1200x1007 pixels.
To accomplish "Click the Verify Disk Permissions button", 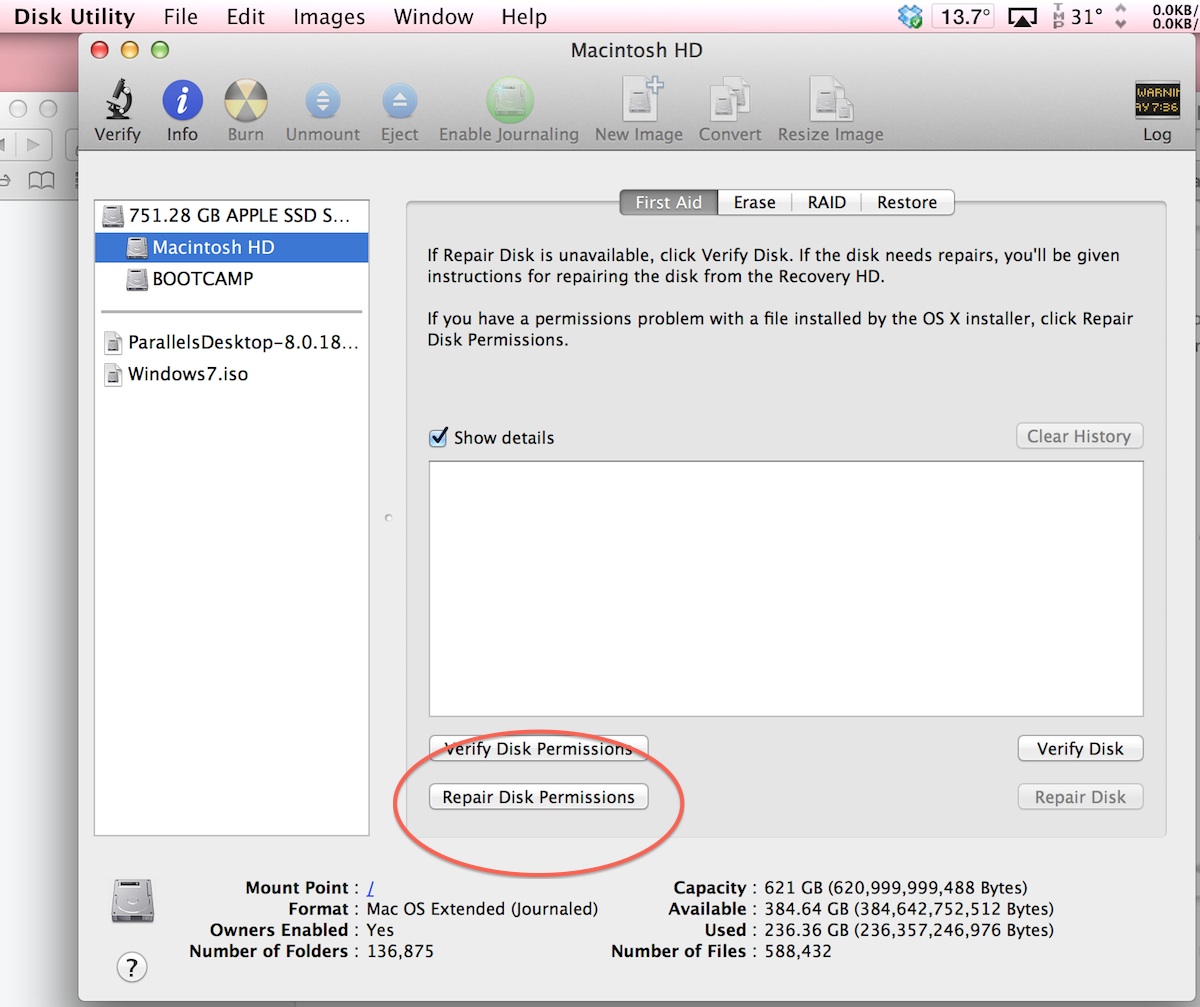I will (x=538, y=748).
